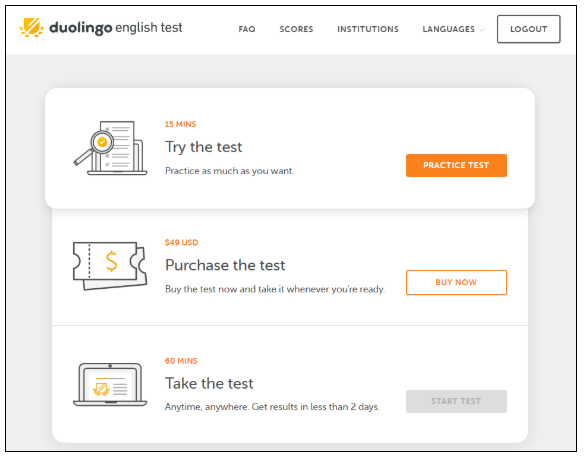Log out using the Logout button

click(529, 29)
